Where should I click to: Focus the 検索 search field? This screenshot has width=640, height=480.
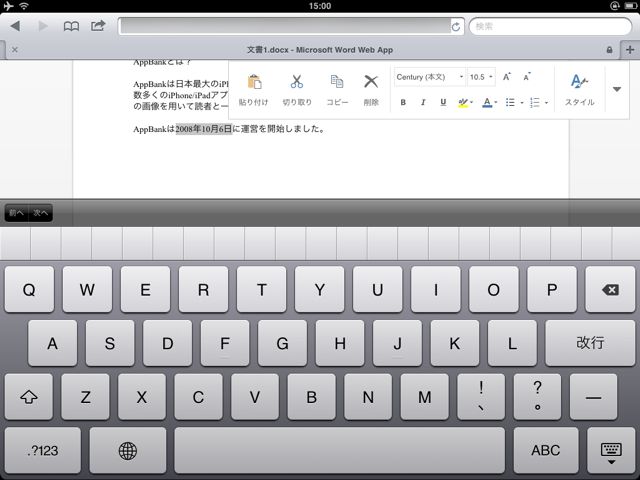pos(550,27)
